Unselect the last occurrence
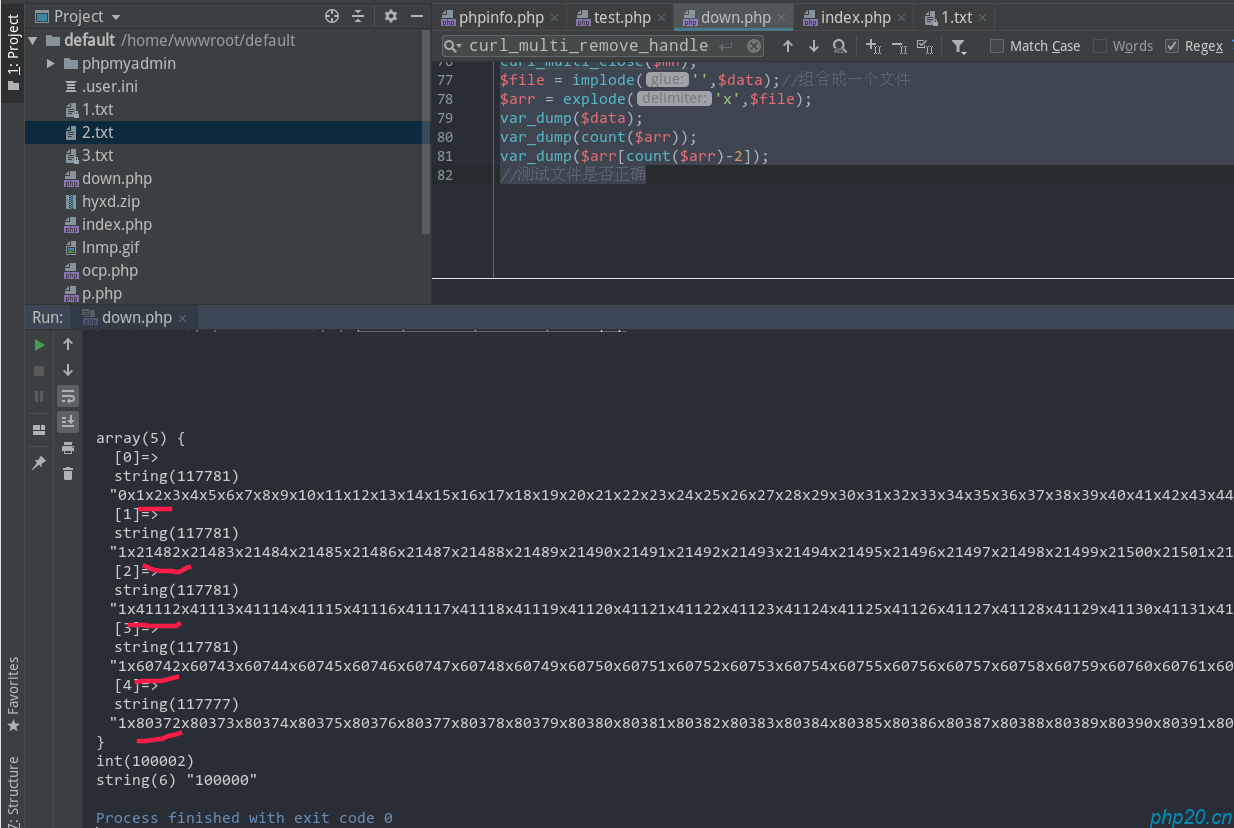This screenshot has height=828, width=1234. (x=899, y=46)
